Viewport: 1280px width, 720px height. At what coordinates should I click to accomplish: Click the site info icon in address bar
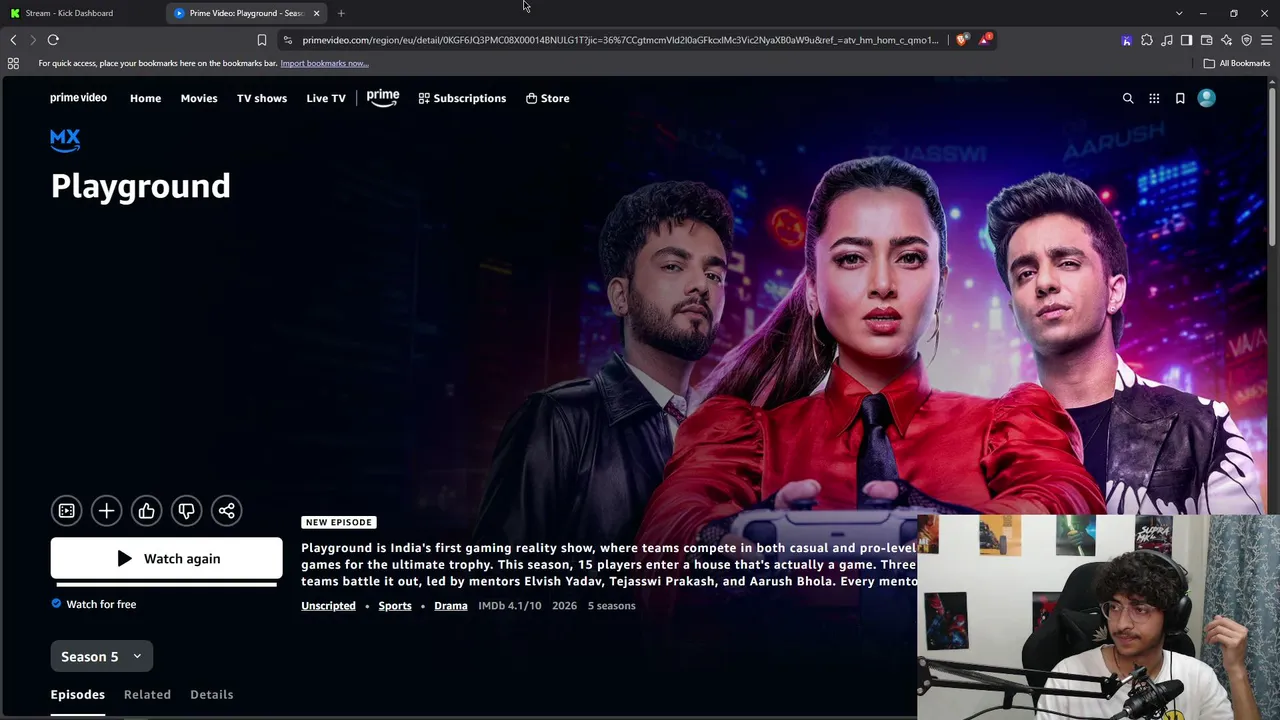pyautogui.click(x=288, y=40)
